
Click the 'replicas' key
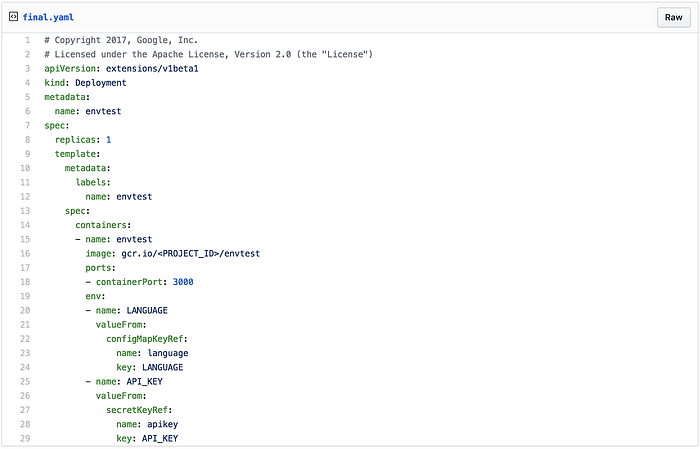[x=75, y=140]
